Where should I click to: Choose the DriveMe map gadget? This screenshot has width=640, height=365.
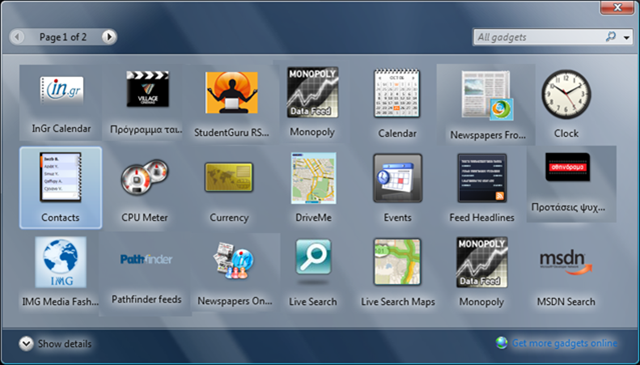click(x=313, y=188)
